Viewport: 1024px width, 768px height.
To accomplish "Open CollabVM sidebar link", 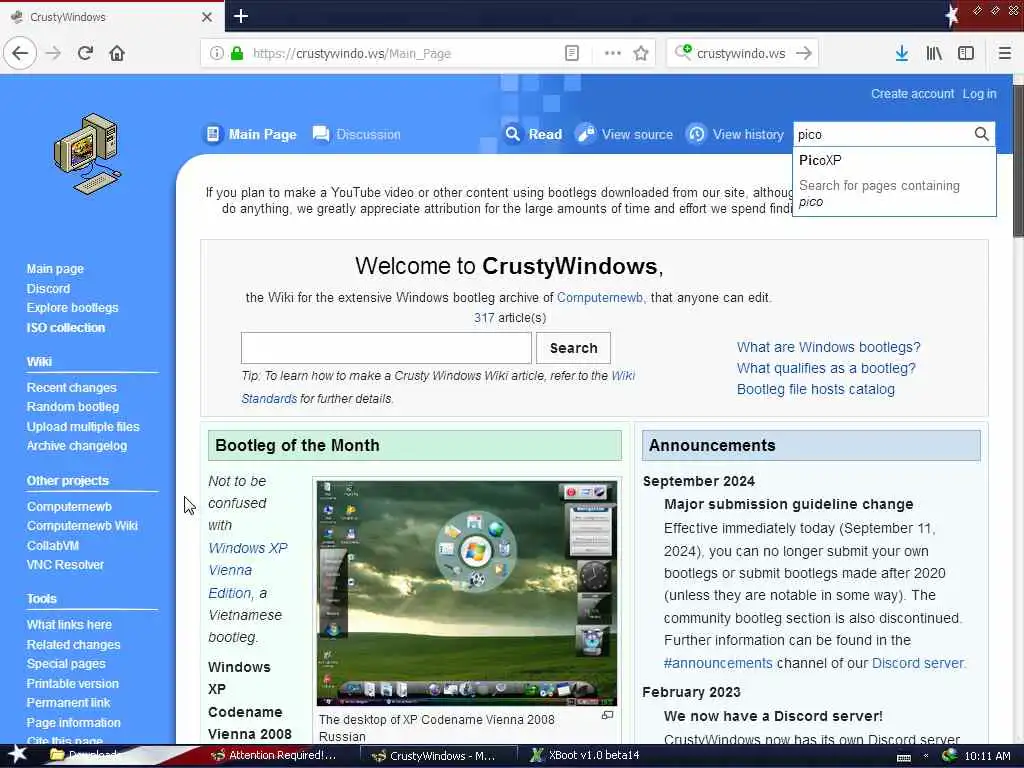I will point(52,545).
